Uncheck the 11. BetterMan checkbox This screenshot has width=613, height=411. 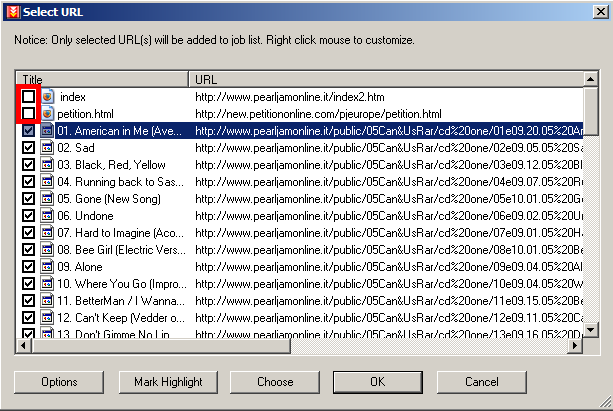pyautogui.click(x=29, y=301)
